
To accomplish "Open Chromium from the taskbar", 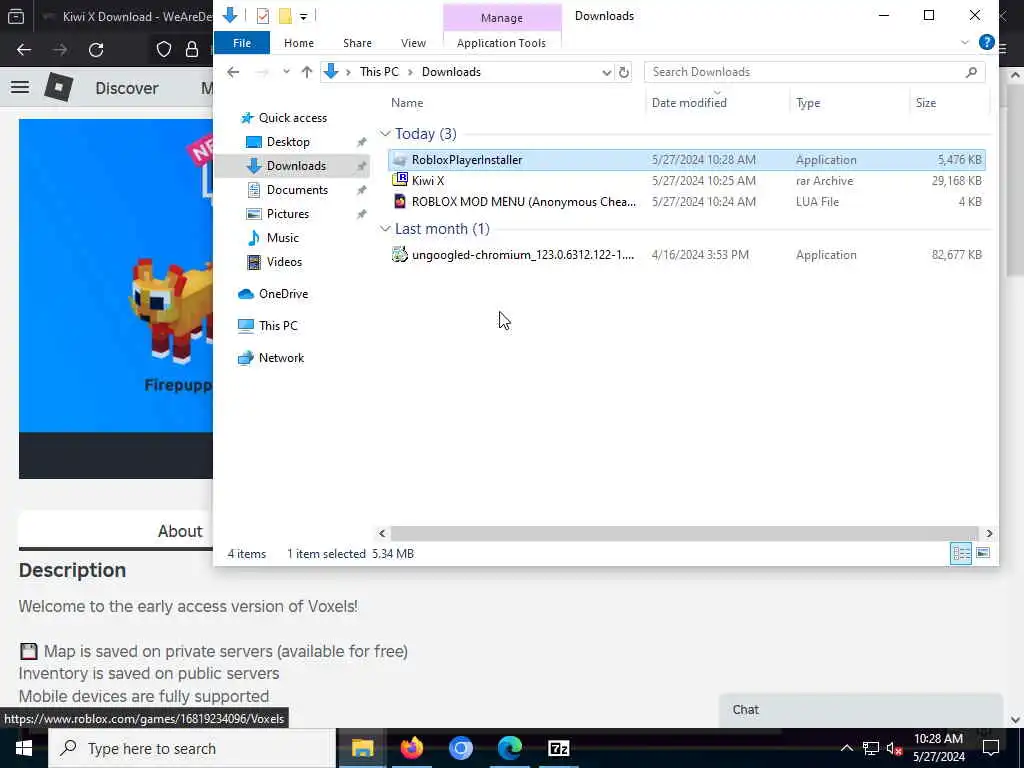I will click(460, 748).
